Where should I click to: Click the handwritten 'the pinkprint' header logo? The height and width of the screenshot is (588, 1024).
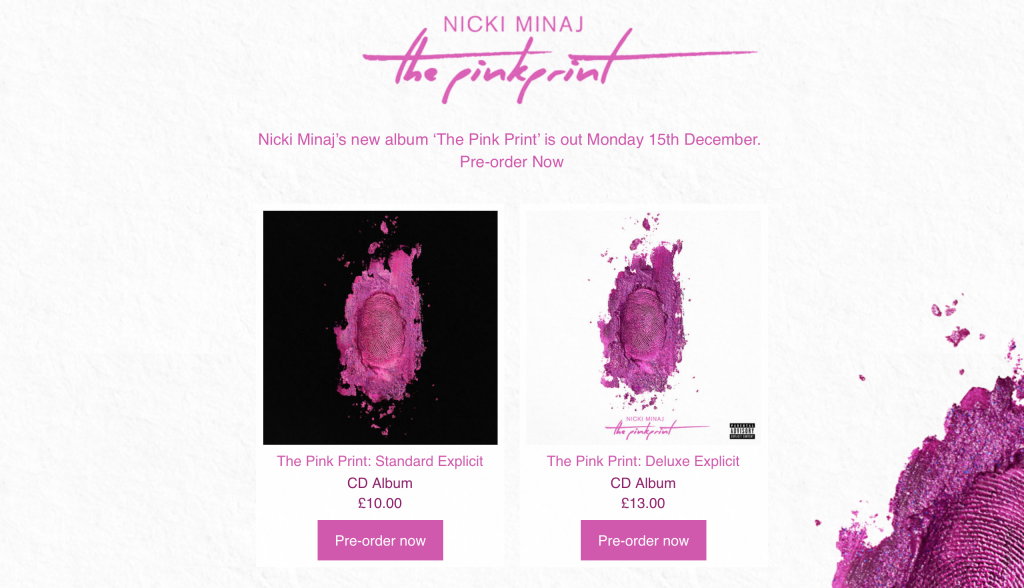point(560,67)
